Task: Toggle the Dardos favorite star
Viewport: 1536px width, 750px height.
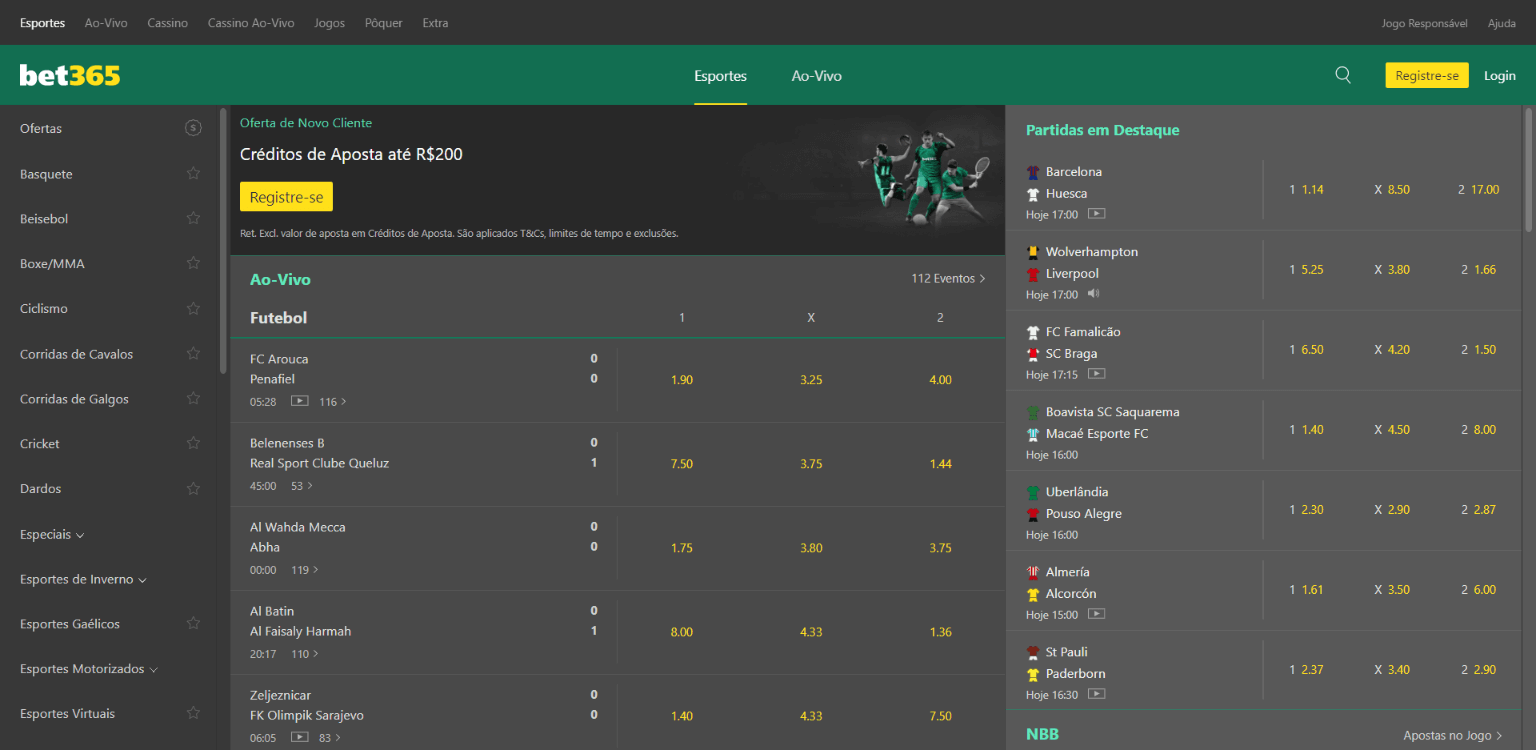Action: (x=193, y=488)
